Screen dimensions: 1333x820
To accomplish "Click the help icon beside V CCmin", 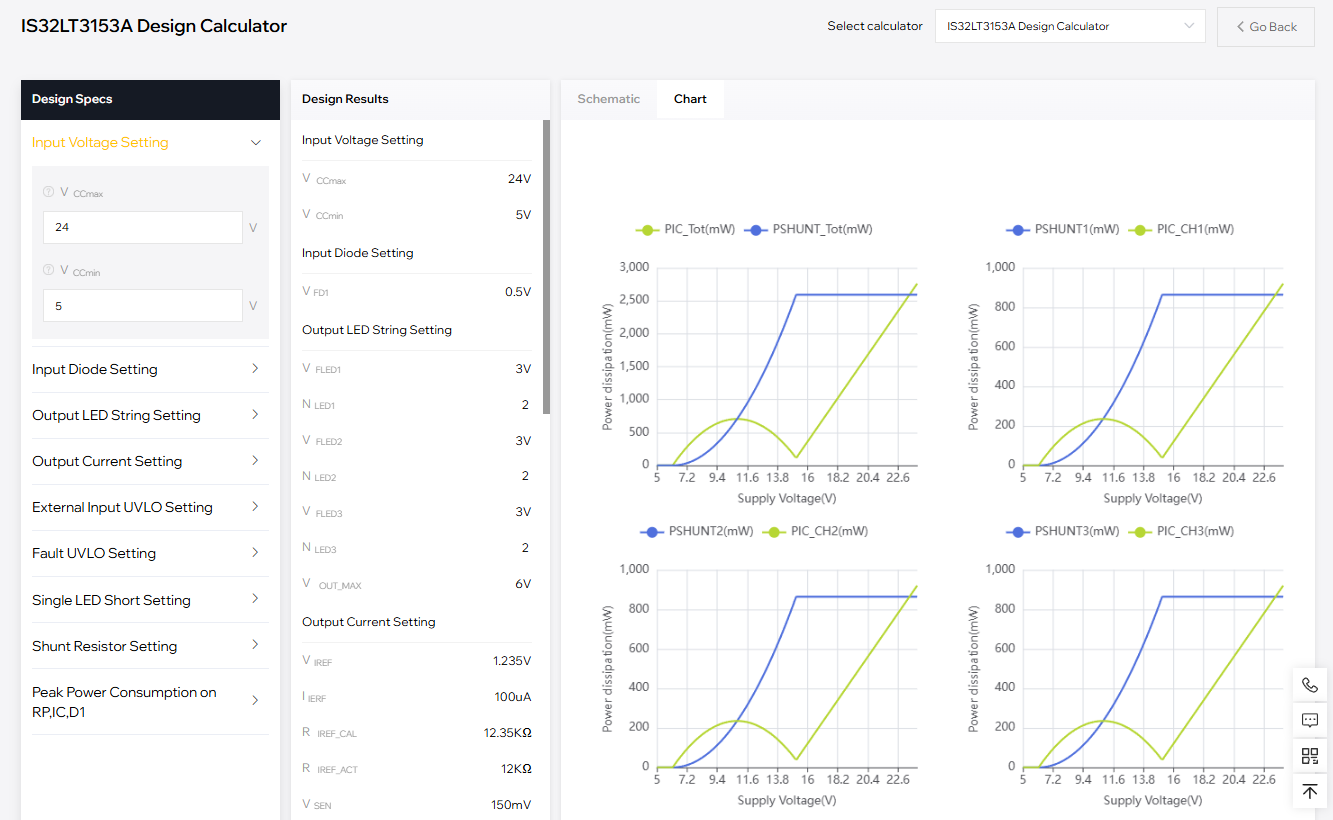I will (x=48, y=270).
